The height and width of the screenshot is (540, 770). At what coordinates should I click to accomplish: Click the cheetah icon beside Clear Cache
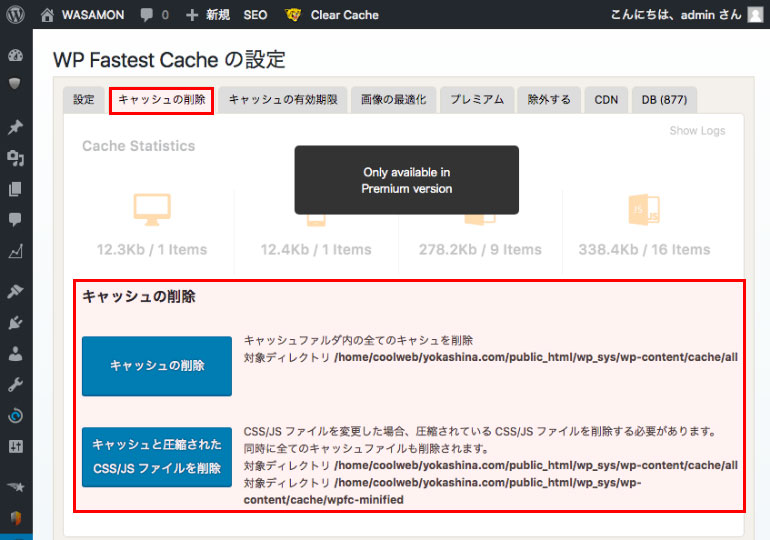pyautogui.click(x=293, y=15)
